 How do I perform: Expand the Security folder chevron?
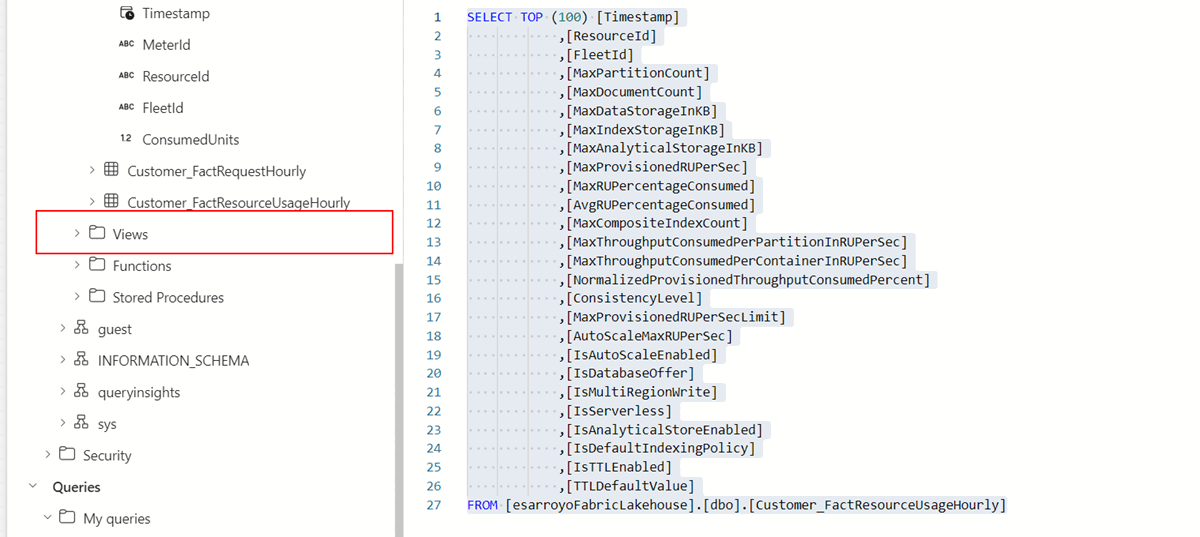pos(47,455)
